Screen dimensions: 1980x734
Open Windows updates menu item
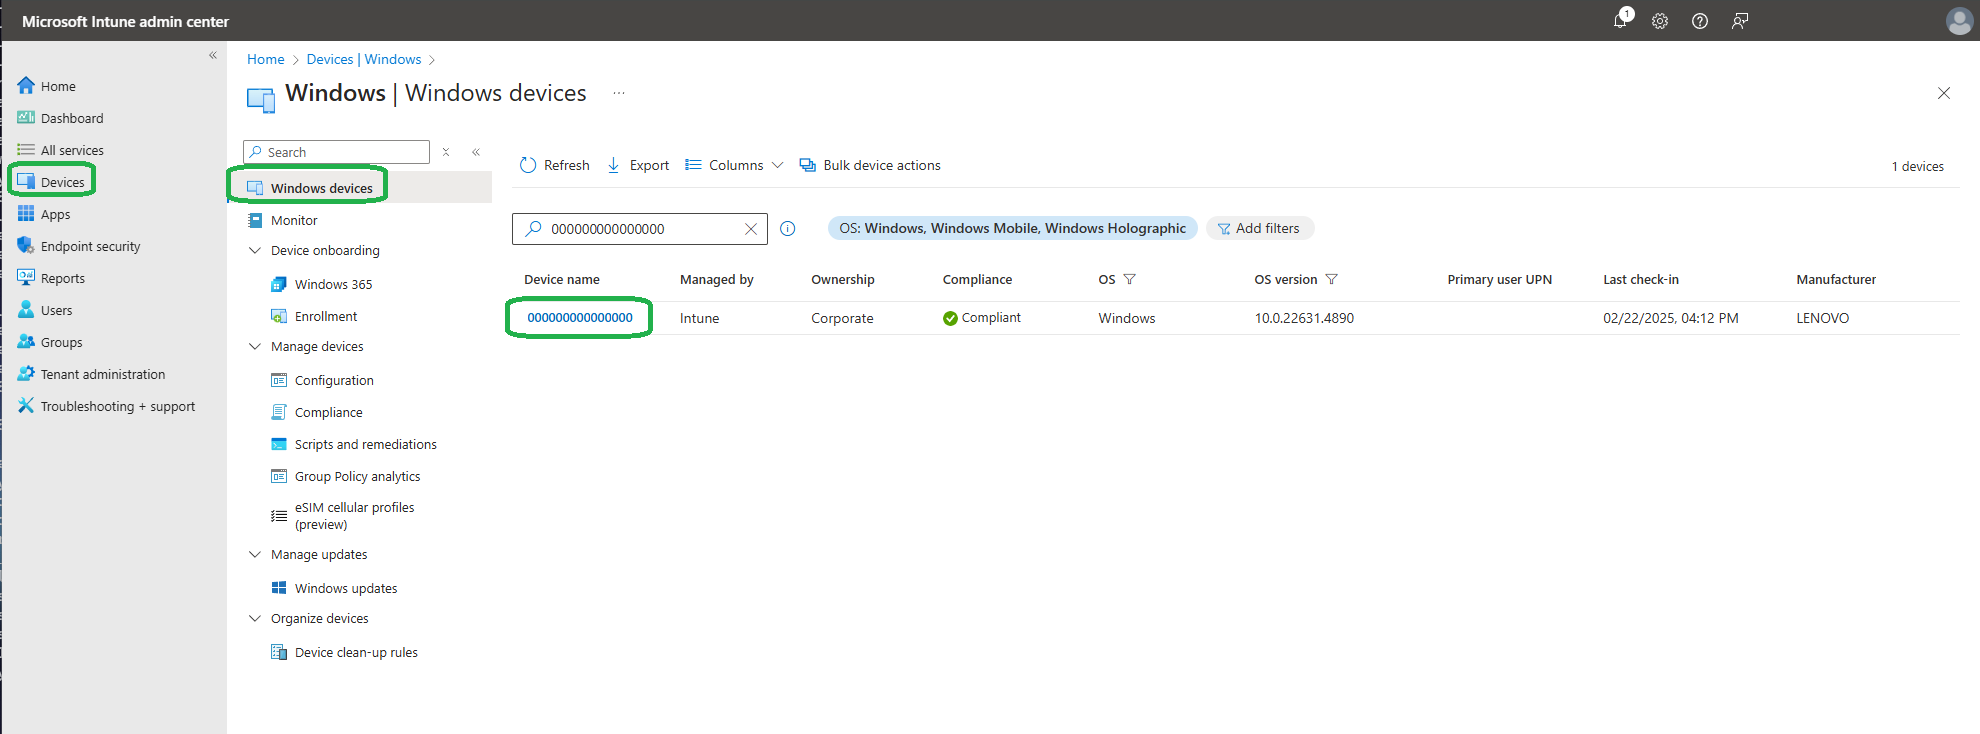point(345,589)
